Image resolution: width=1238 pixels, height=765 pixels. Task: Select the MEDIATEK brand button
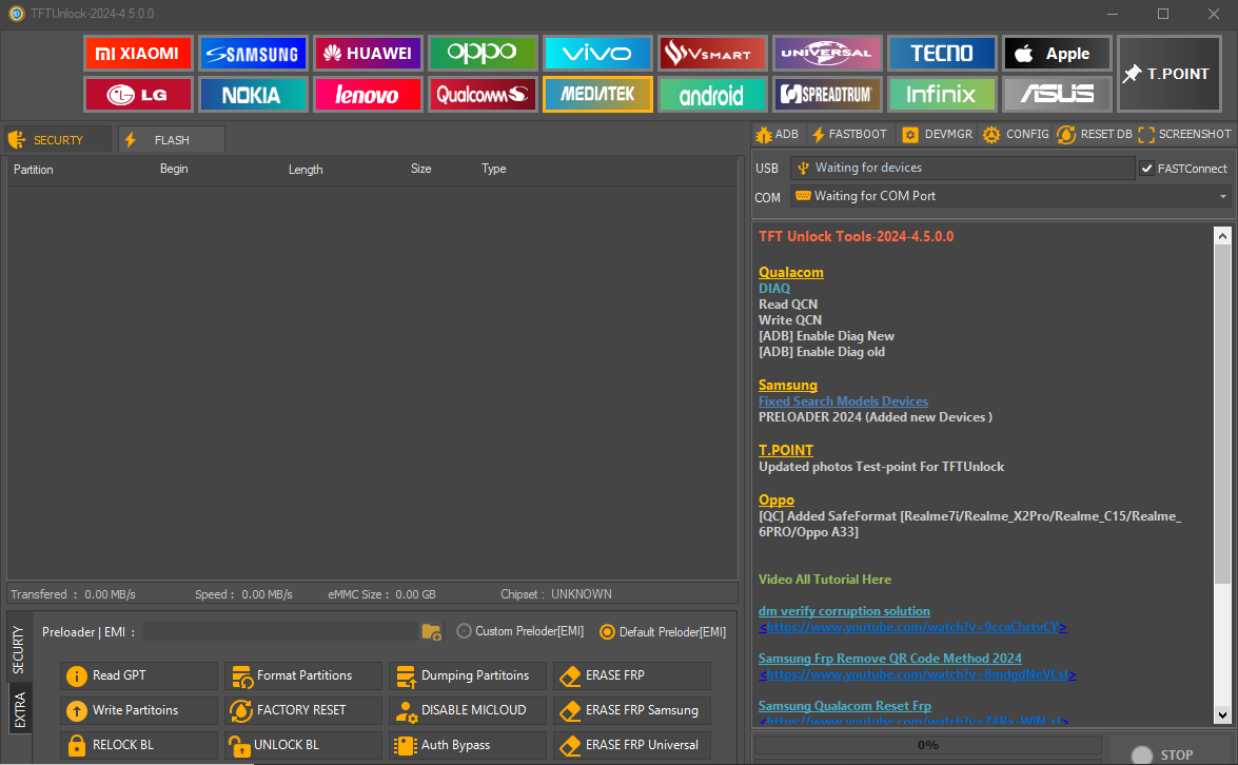pos(597,94)
